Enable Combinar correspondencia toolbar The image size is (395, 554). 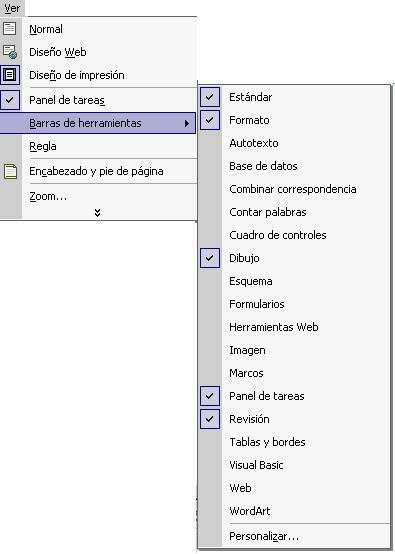(294, 189)
